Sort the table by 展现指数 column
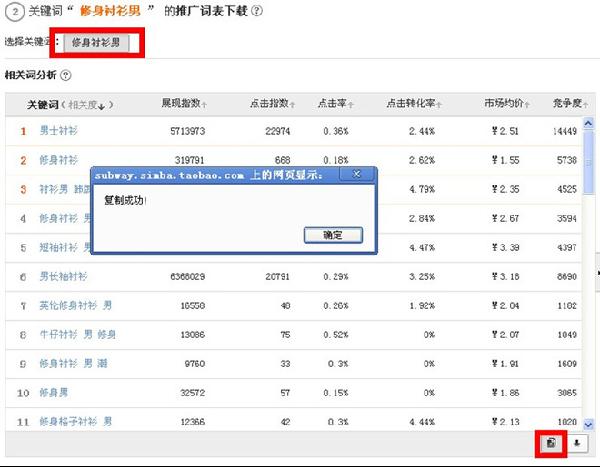 click(x=184, y=103)
